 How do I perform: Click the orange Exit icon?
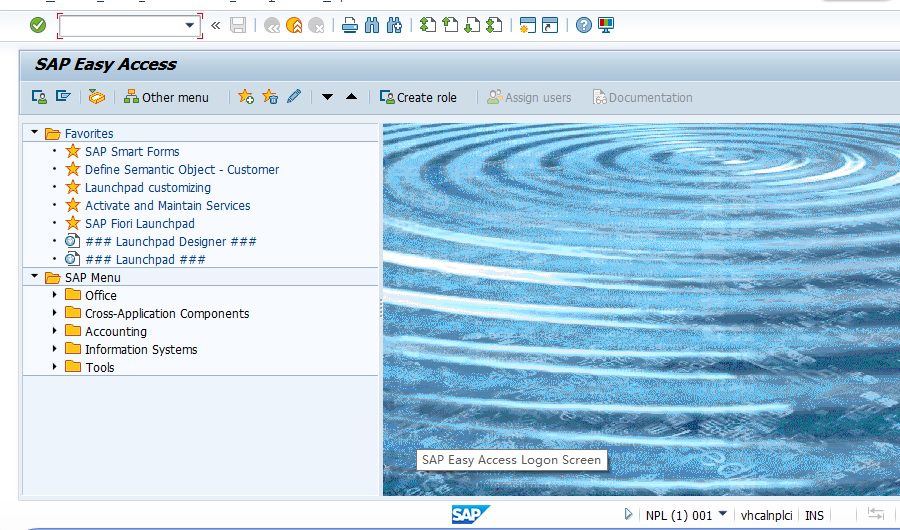[294, 25]
